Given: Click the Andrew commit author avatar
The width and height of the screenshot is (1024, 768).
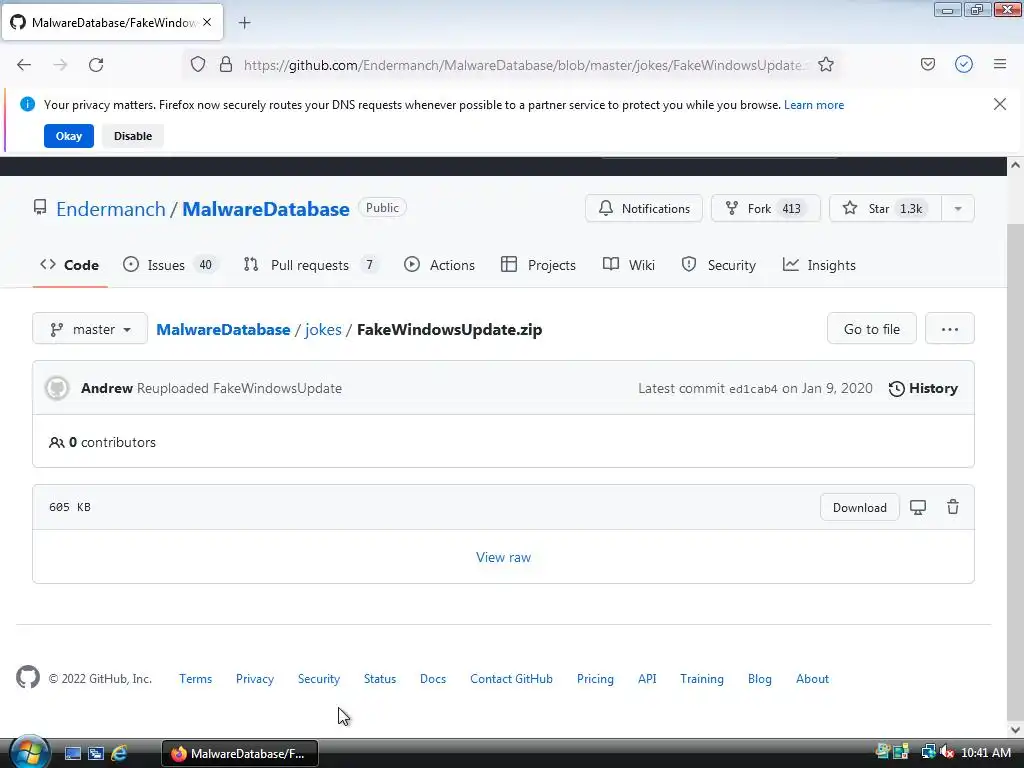Looking at the screenshot, I should [x=57, y=388].
